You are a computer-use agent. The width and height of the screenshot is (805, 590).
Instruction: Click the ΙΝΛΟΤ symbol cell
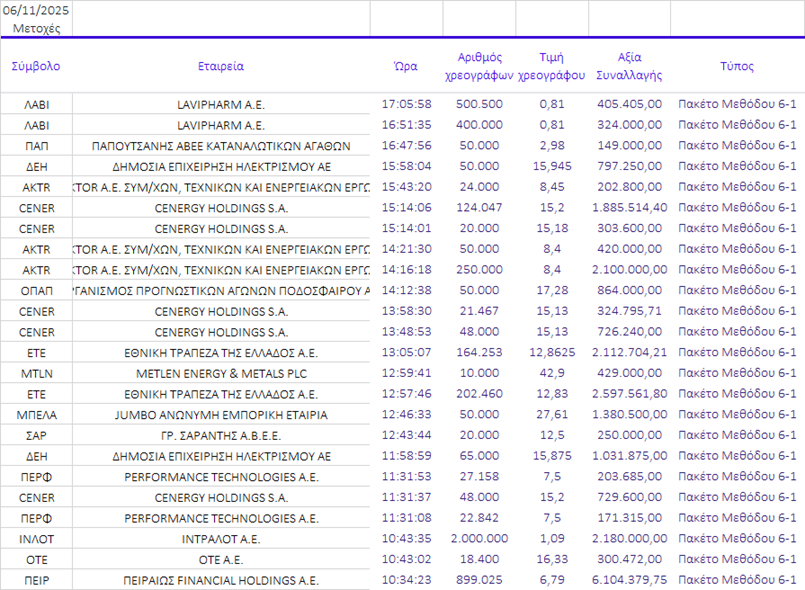point(36,539)
